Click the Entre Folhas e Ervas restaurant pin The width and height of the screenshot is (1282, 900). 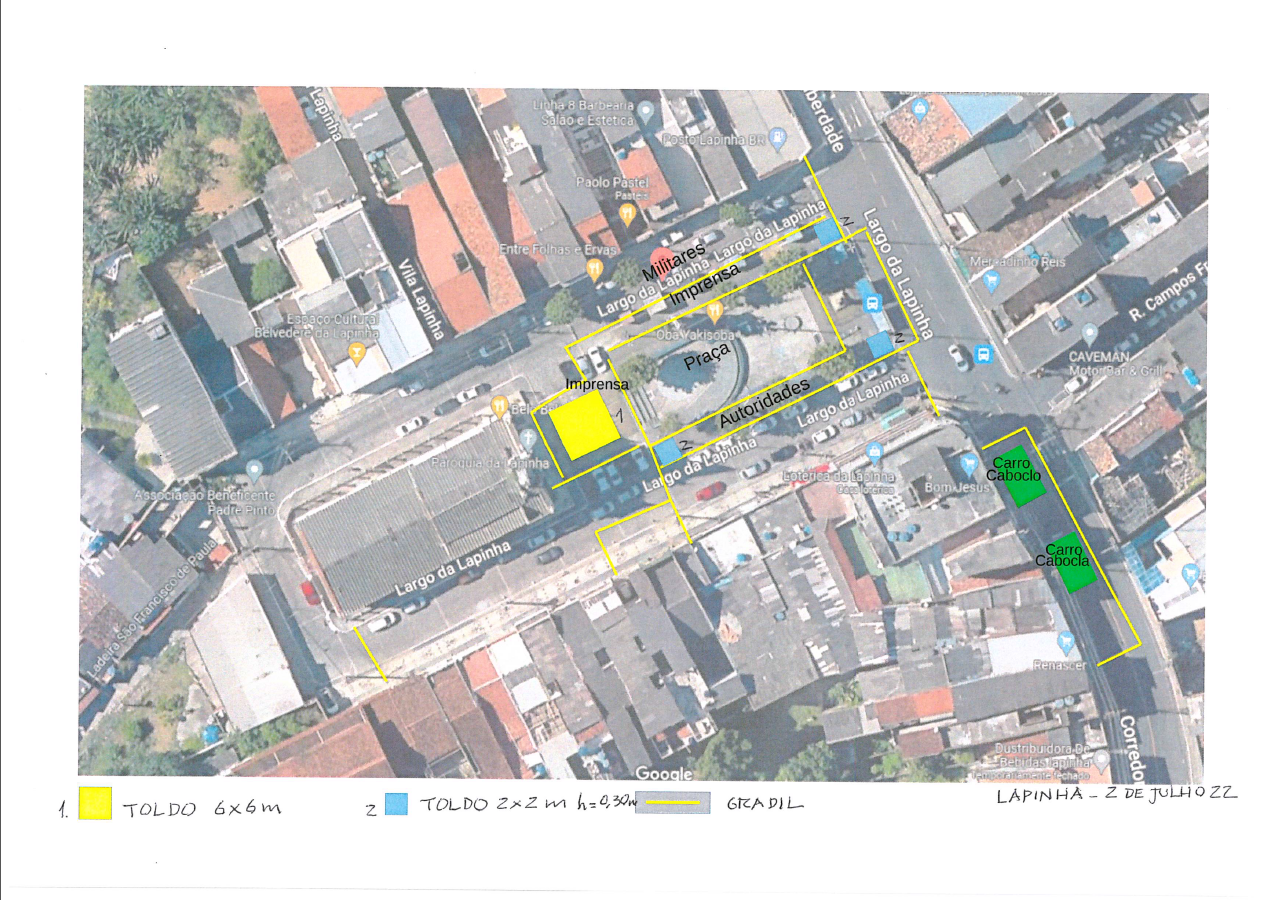(595, 267)
